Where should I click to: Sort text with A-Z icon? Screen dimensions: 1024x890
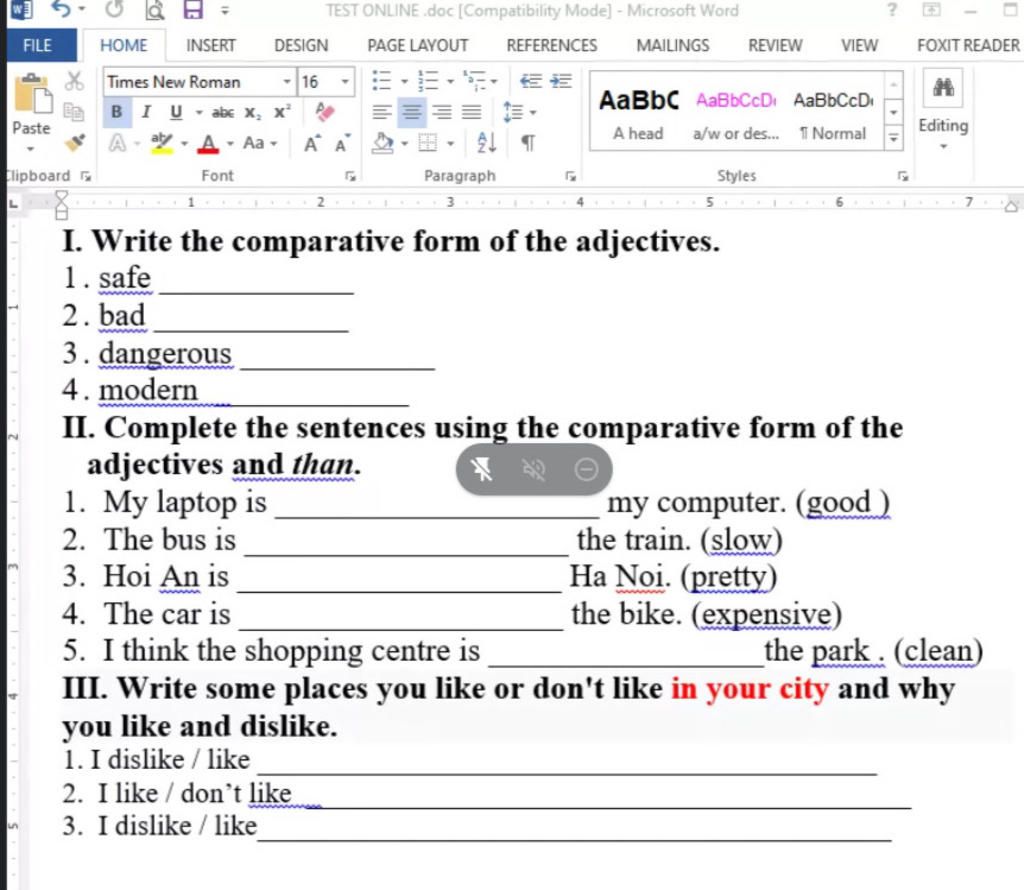[x=487, y=142]
